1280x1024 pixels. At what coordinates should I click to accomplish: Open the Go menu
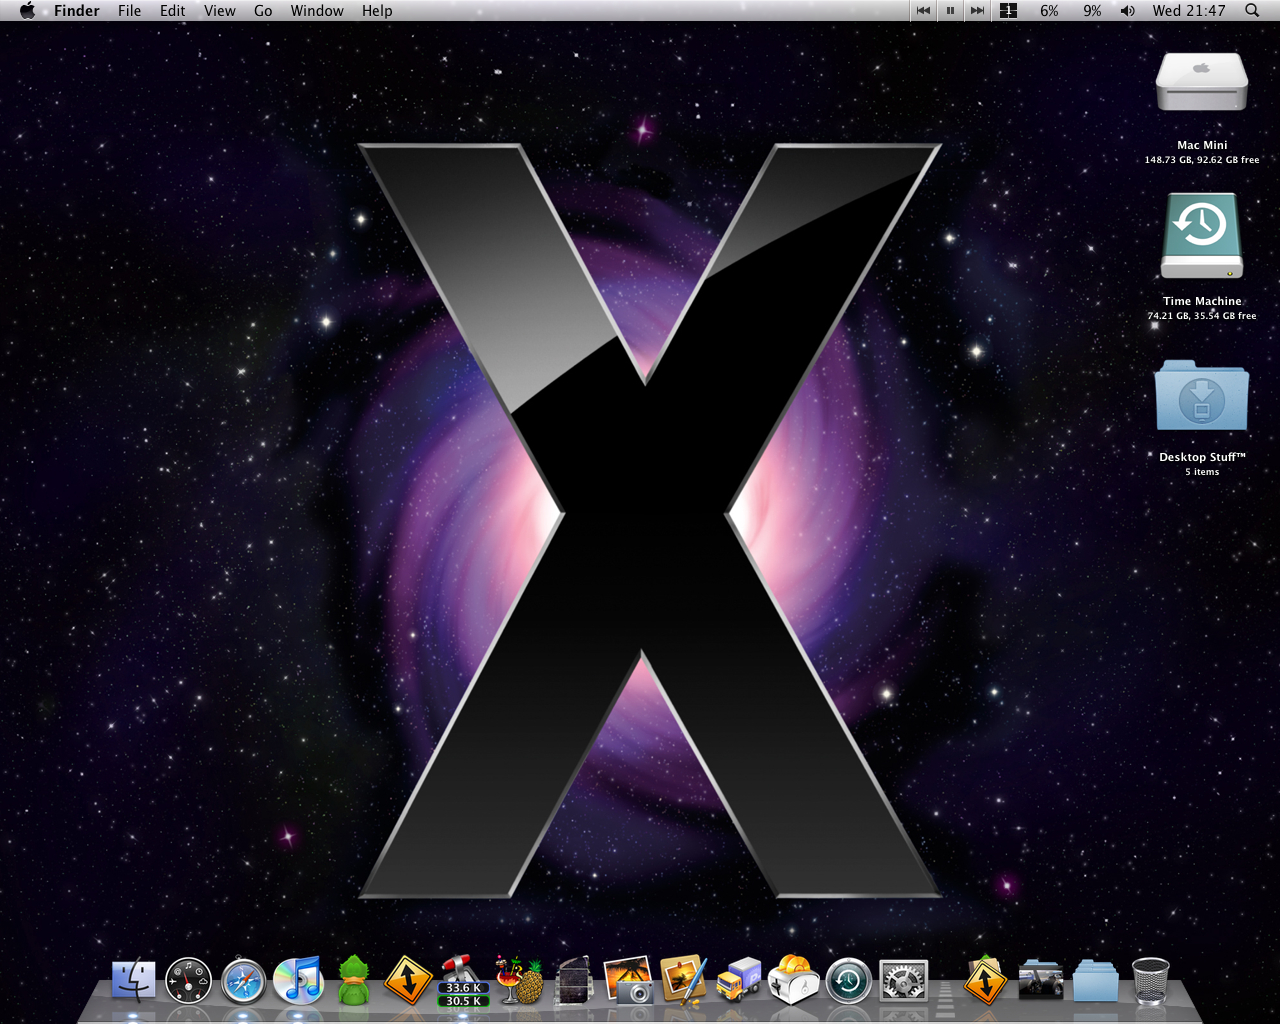[263, 11]
